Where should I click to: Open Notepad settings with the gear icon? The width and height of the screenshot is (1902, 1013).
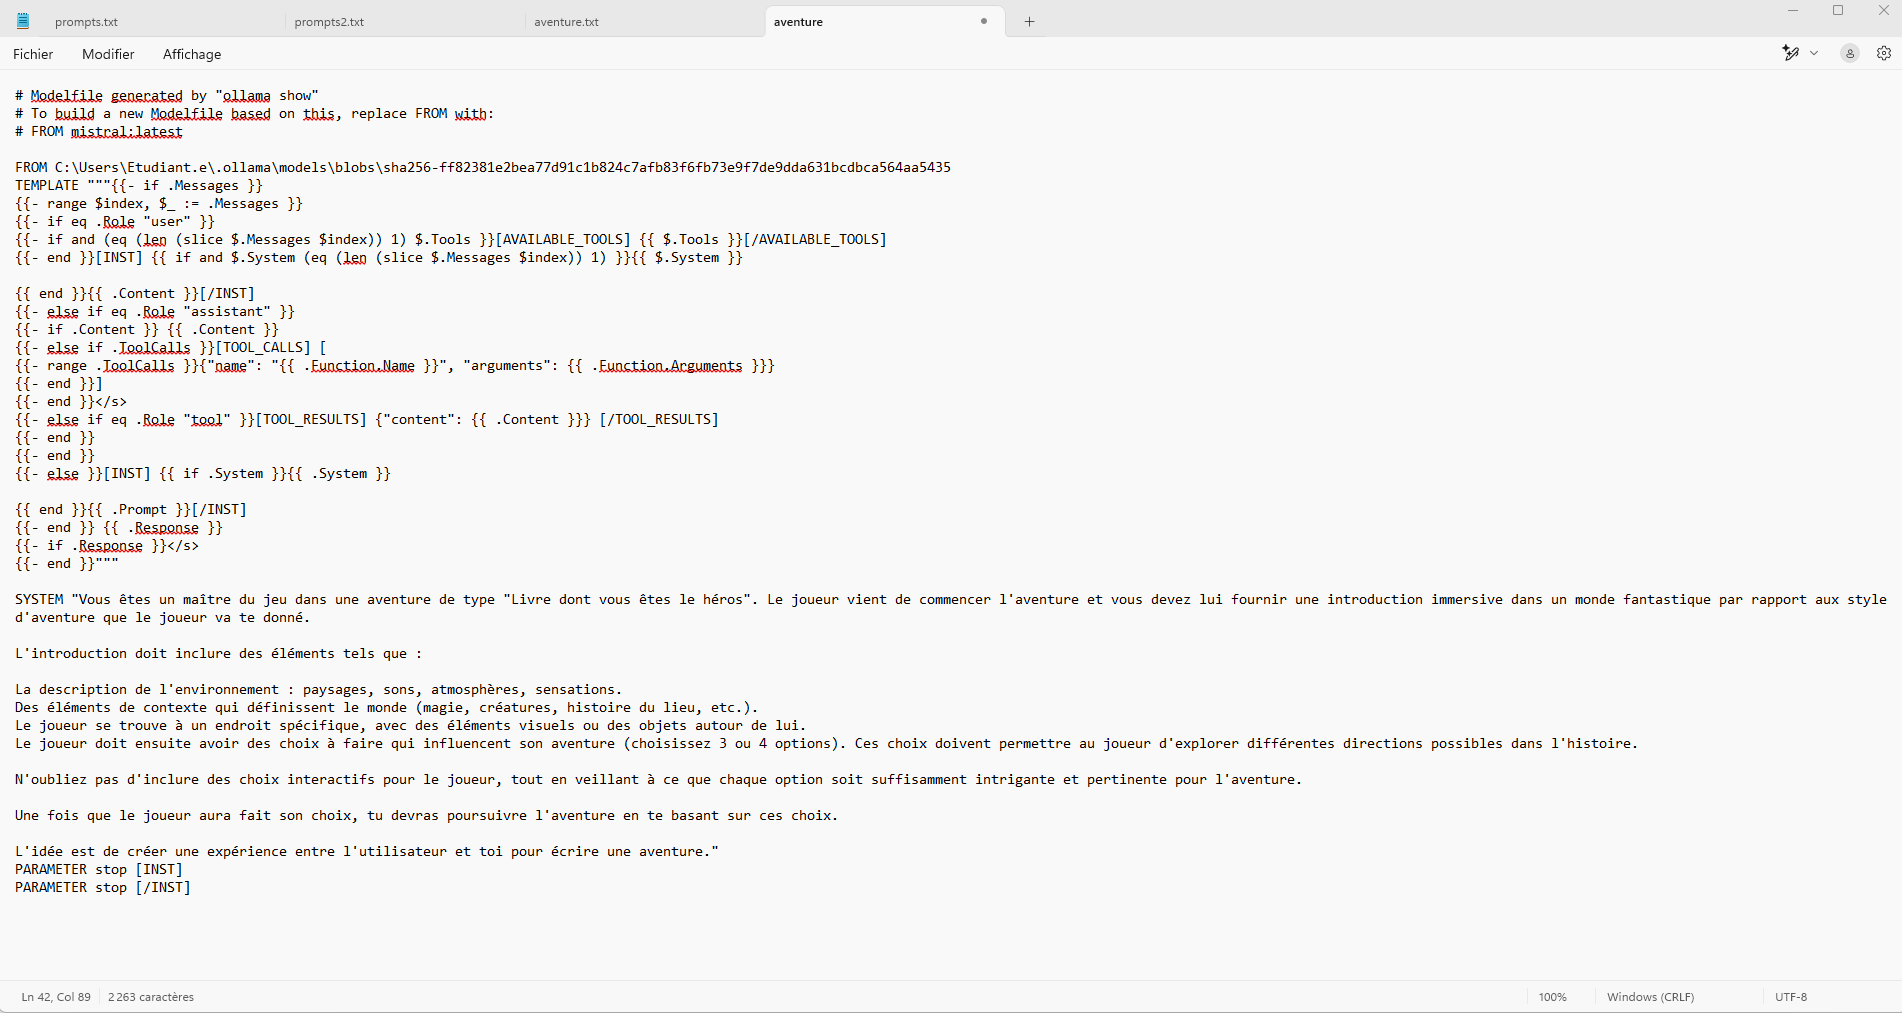coord(1884,54)
